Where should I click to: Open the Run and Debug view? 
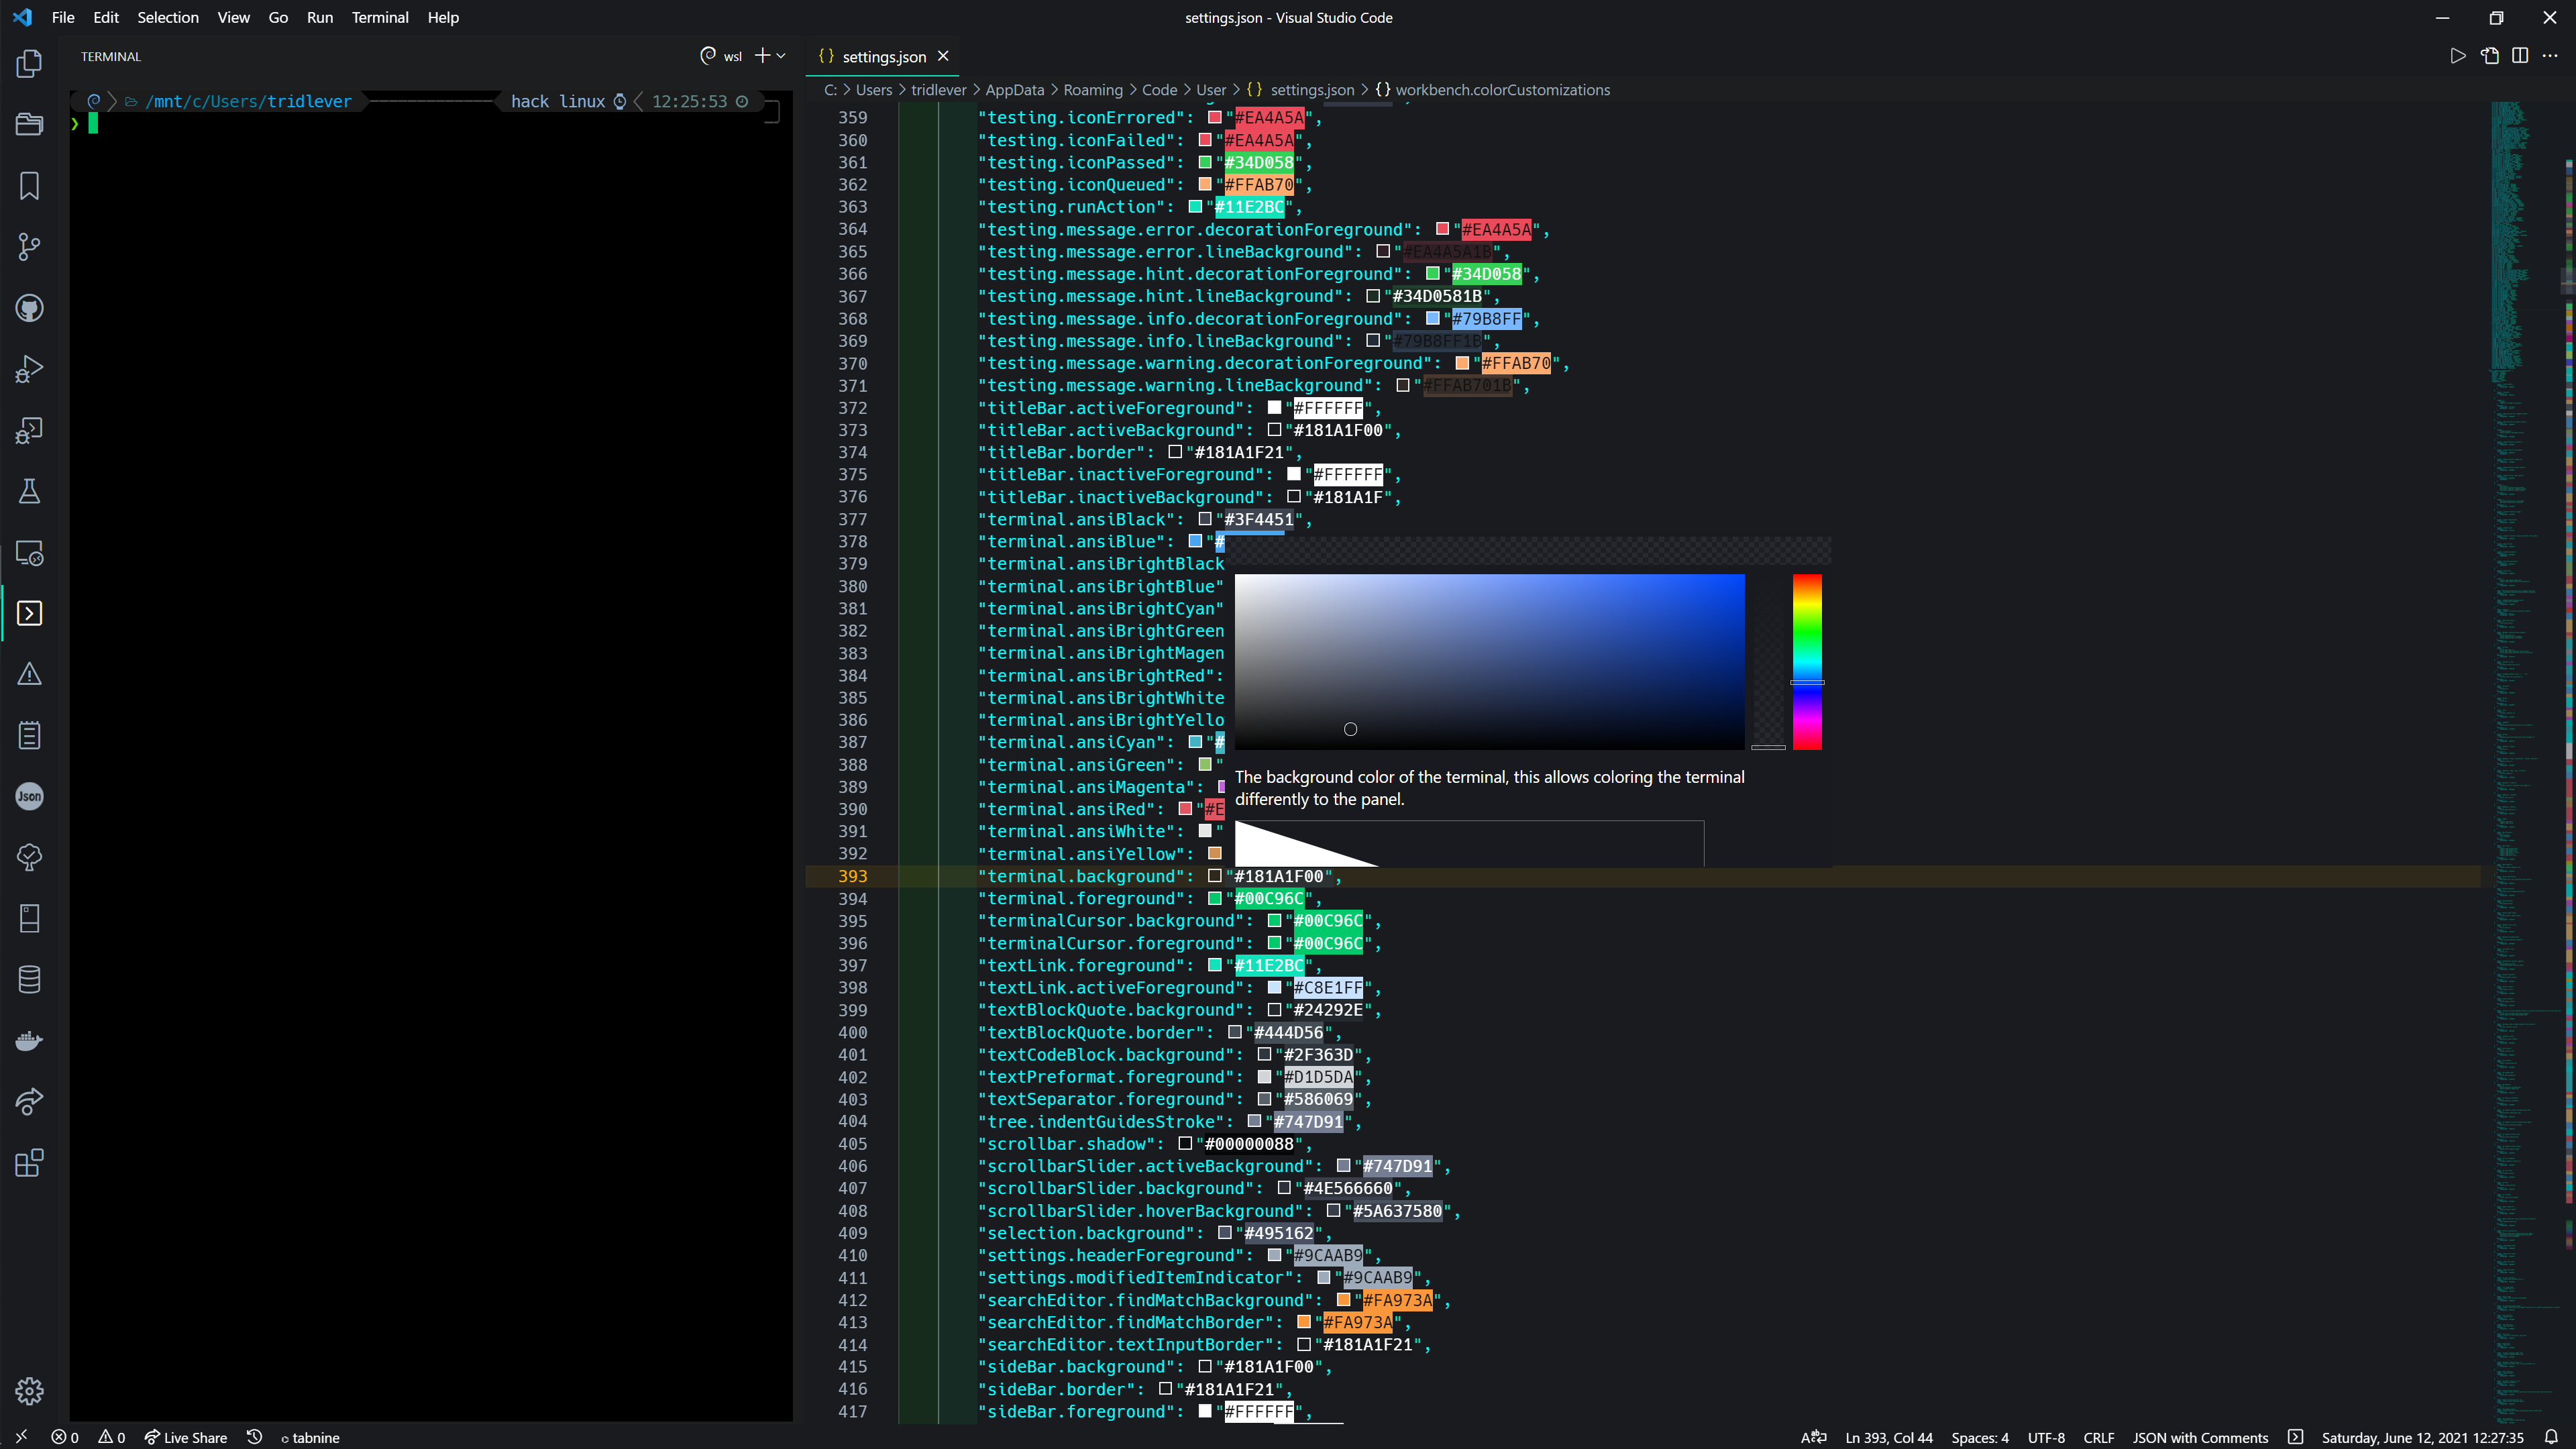29,368
